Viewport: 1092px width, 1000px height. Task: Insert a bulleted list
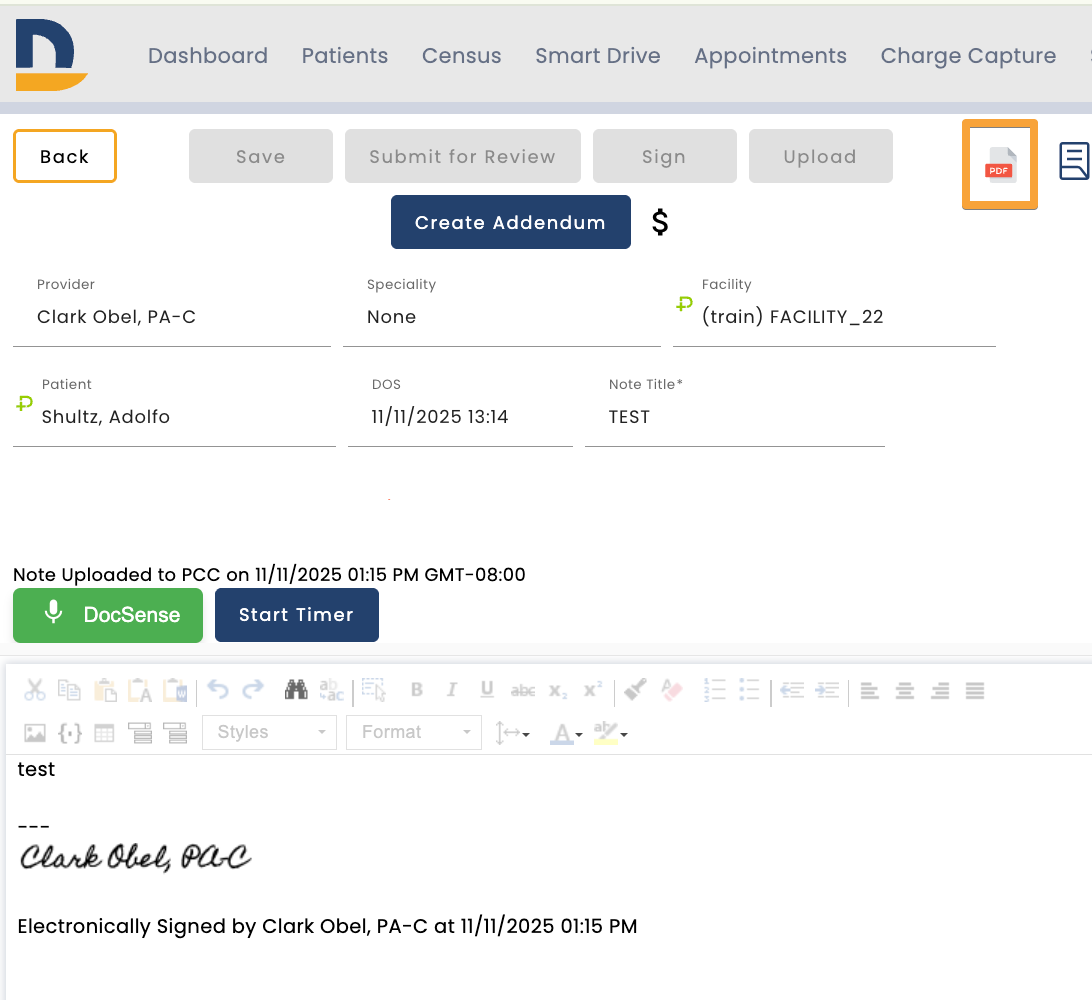[749, 690]
